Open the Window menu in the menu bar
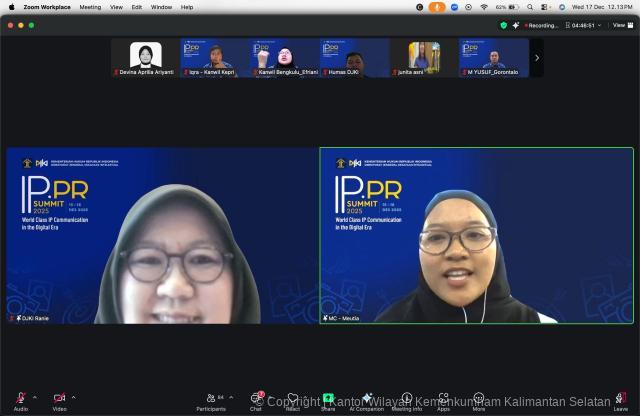Screen dimensions: 640x416 pyautogui.click(x=161, y=6)
